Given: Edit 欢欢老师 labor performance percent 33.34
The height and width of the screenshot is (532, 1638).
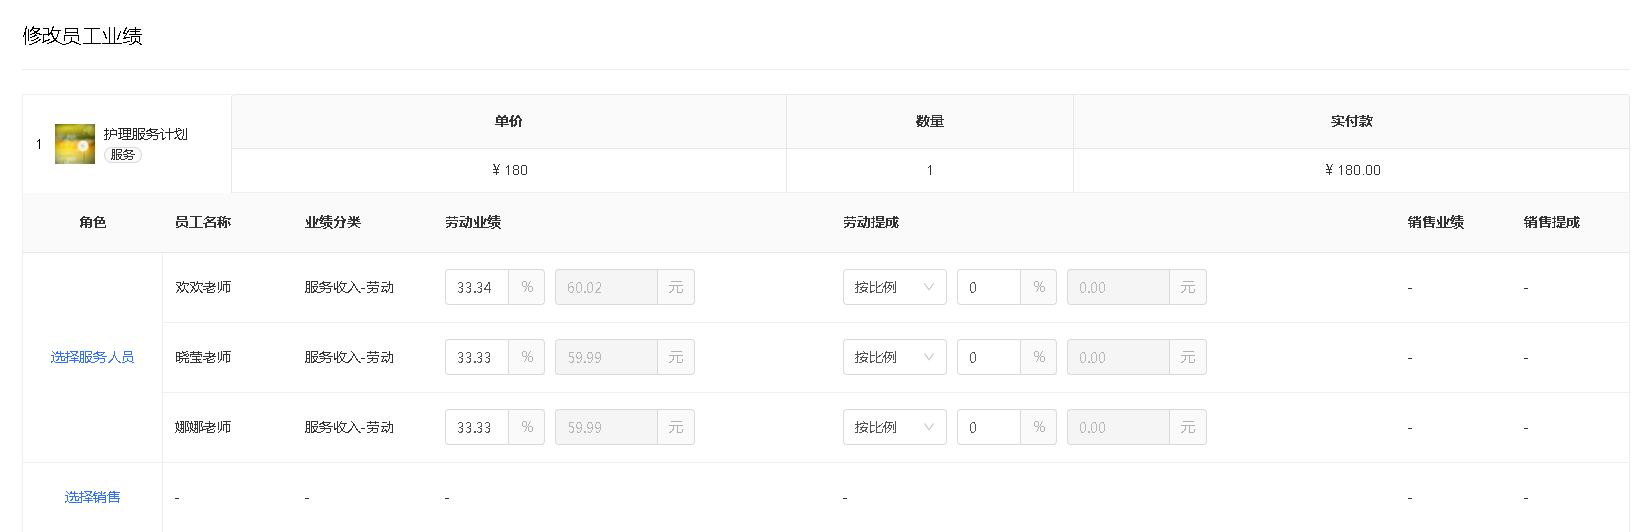Looking at the screenshot, I should click(477, 287).
